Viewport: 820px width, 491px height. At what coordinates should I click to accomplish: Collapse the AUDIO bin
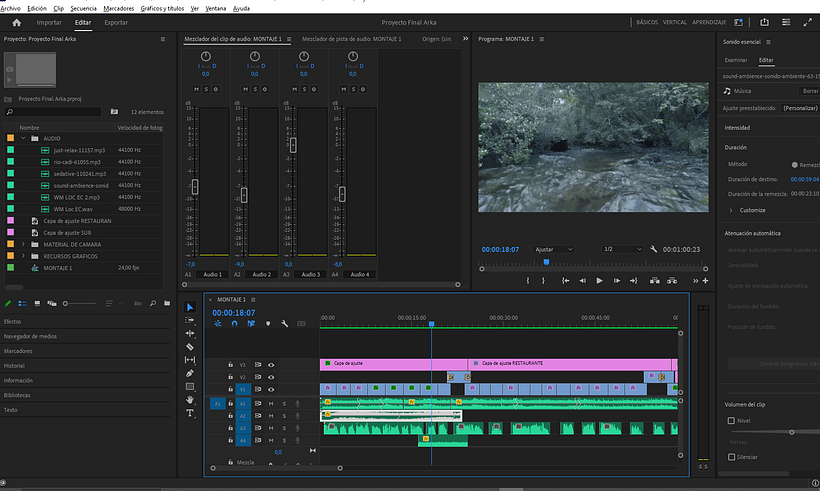click(23, 139)
